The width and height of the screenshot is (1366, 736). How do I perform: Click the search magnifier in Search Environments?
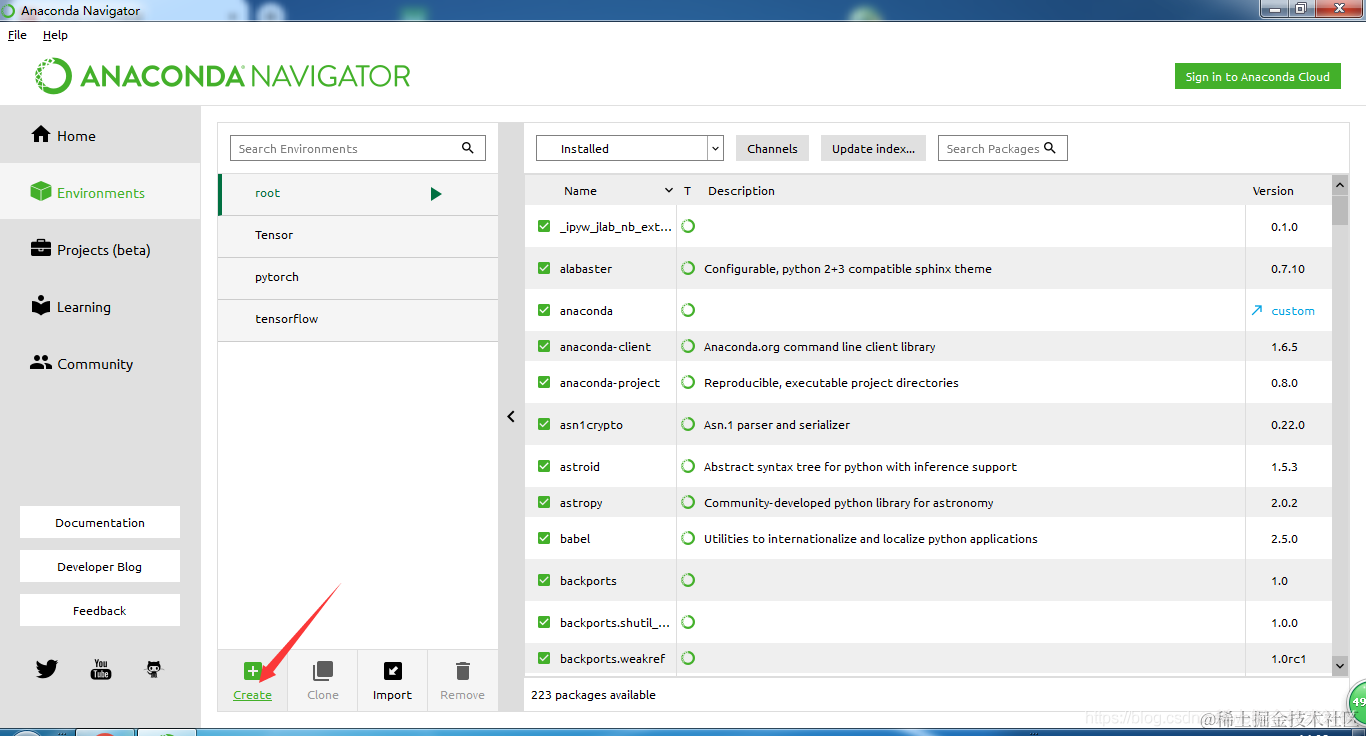pos(467,148)
